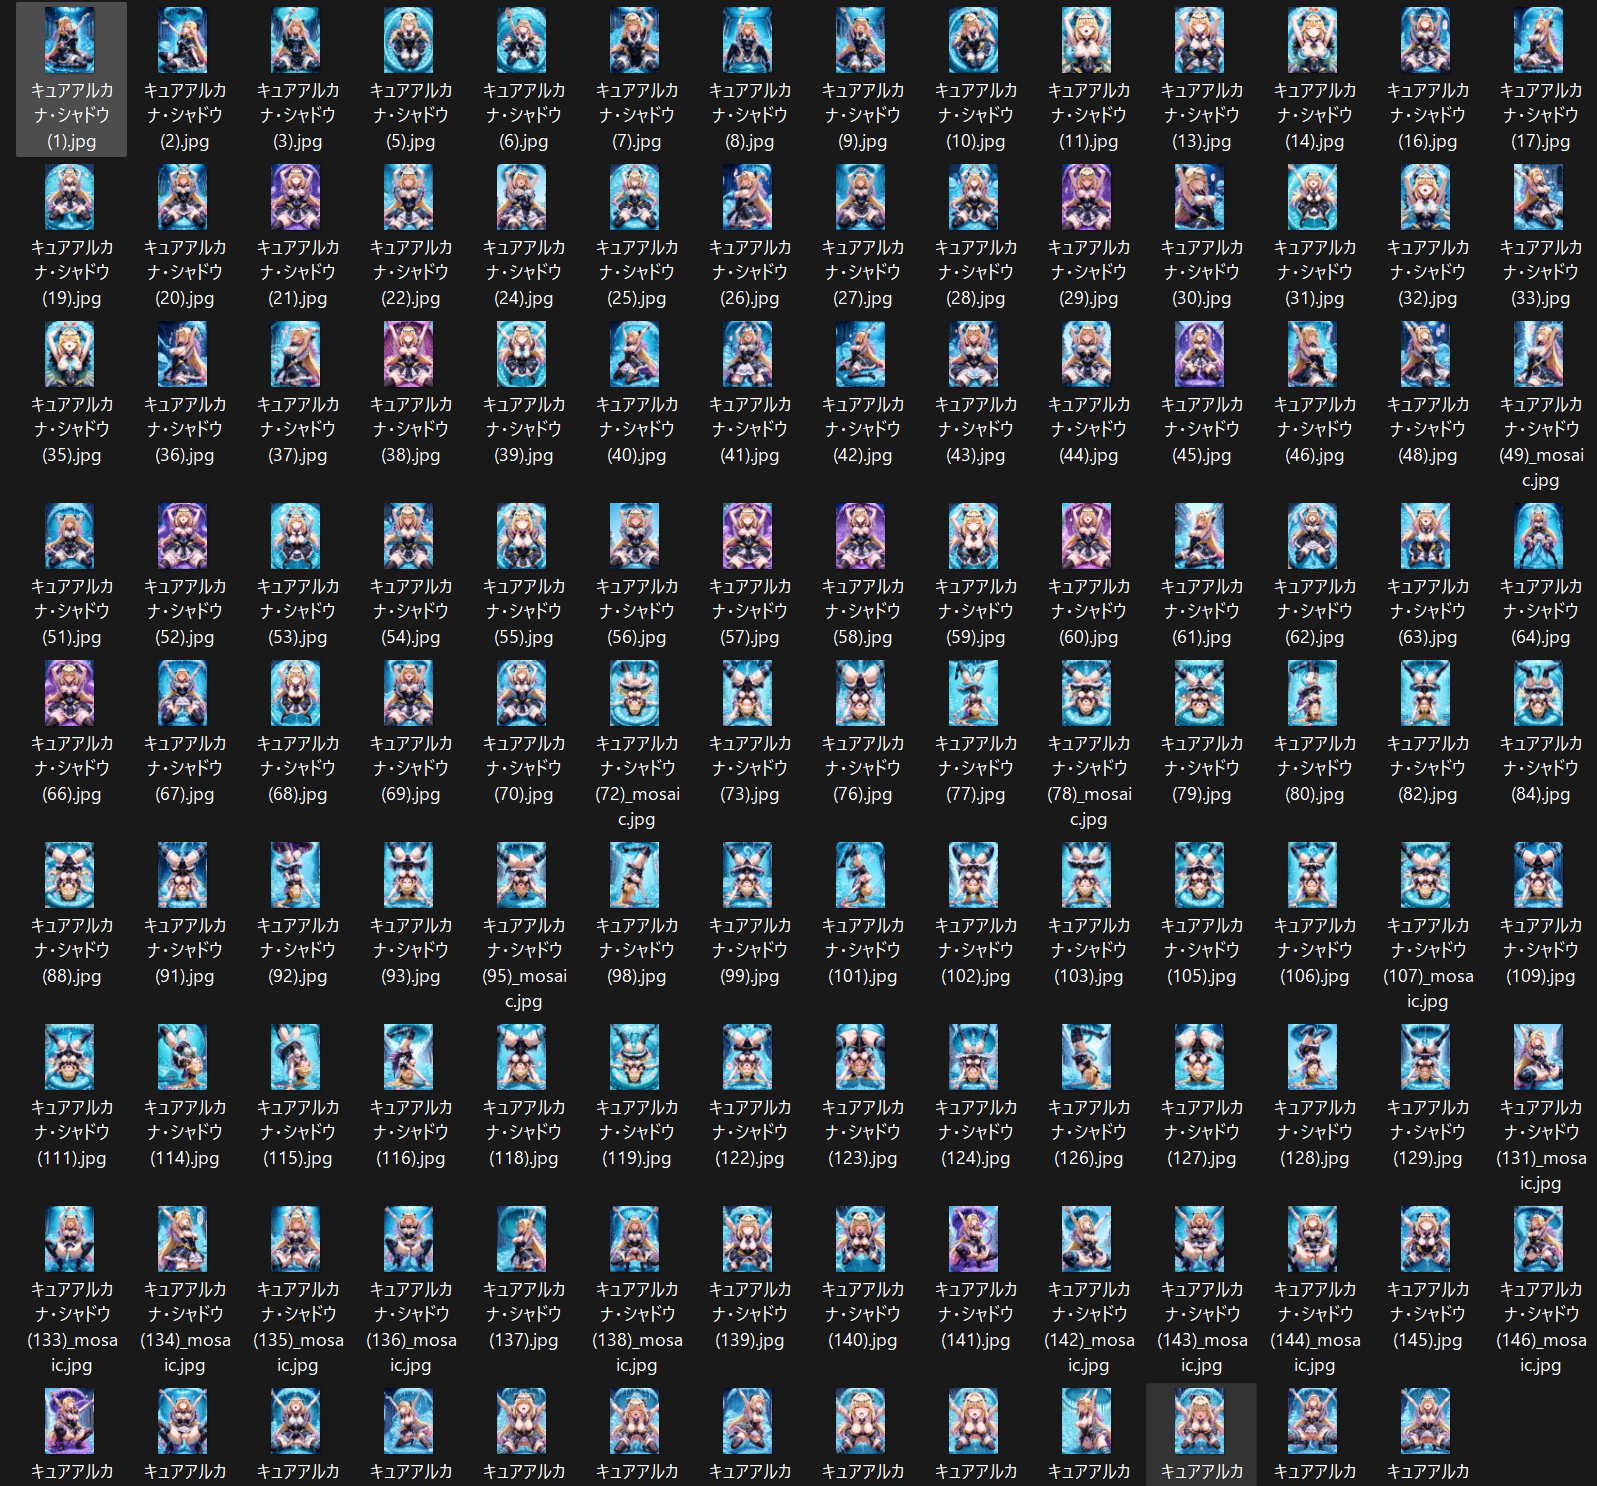Select image (101).jpg
Screen dimensions: 1597x1486
pyautogui.click(x=862, y=914)
